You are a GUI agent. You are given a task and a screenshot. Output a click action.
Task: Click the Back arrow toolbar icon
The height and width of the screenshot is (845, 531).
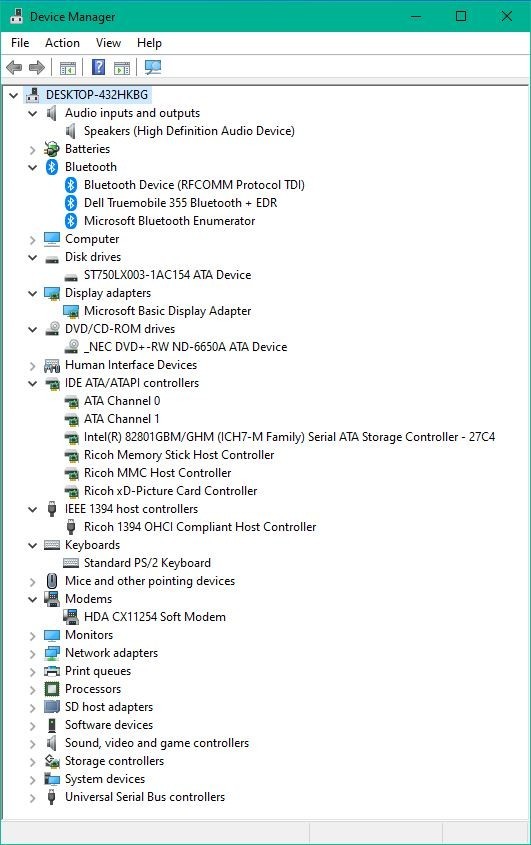[x=14, y=67]
